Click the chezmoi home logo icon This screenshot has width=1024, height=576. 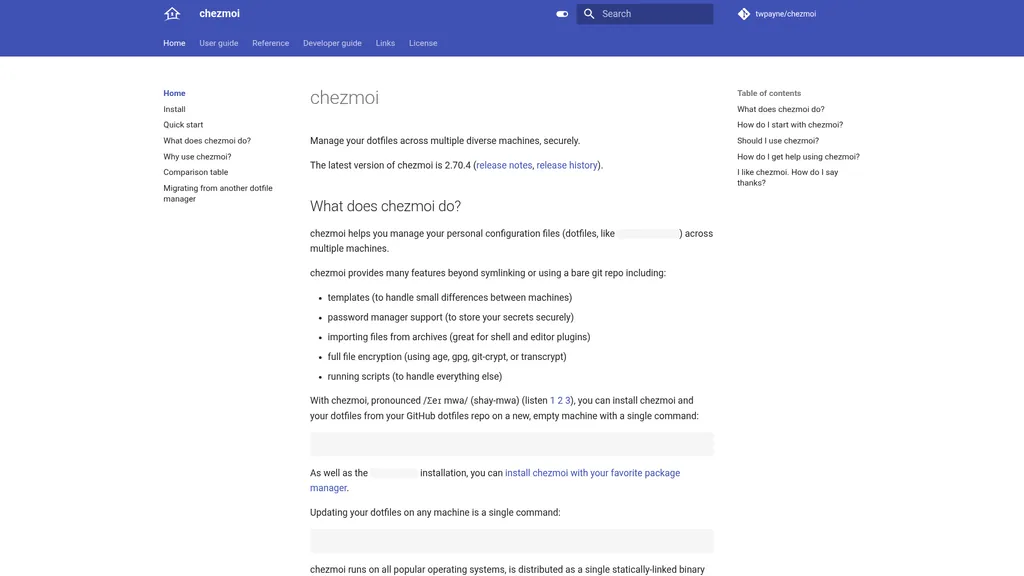(172, 14)
